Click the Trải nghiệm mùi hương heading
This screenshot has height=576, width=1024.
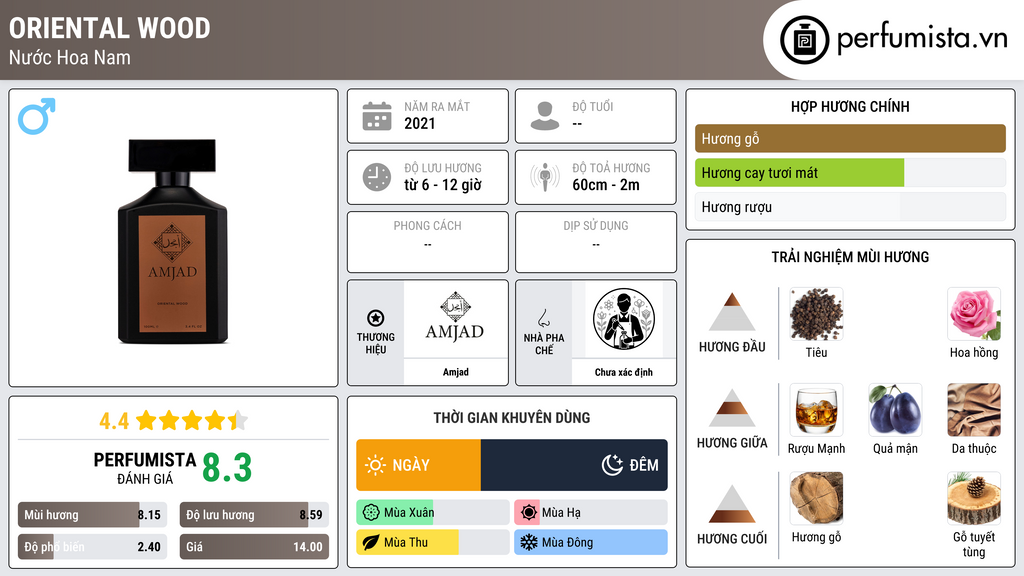[x=850, y=257]
